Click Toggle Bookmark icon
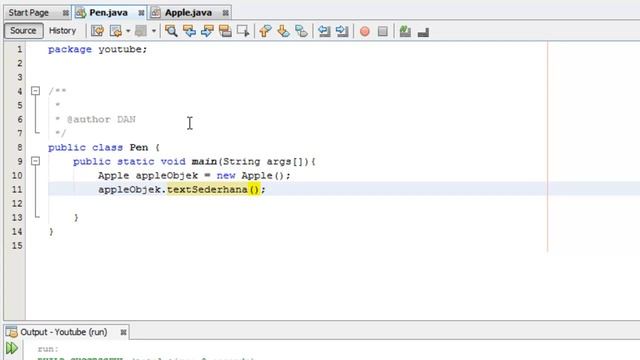The height and width of the screenshot is (360, 640). click(301, 31)
